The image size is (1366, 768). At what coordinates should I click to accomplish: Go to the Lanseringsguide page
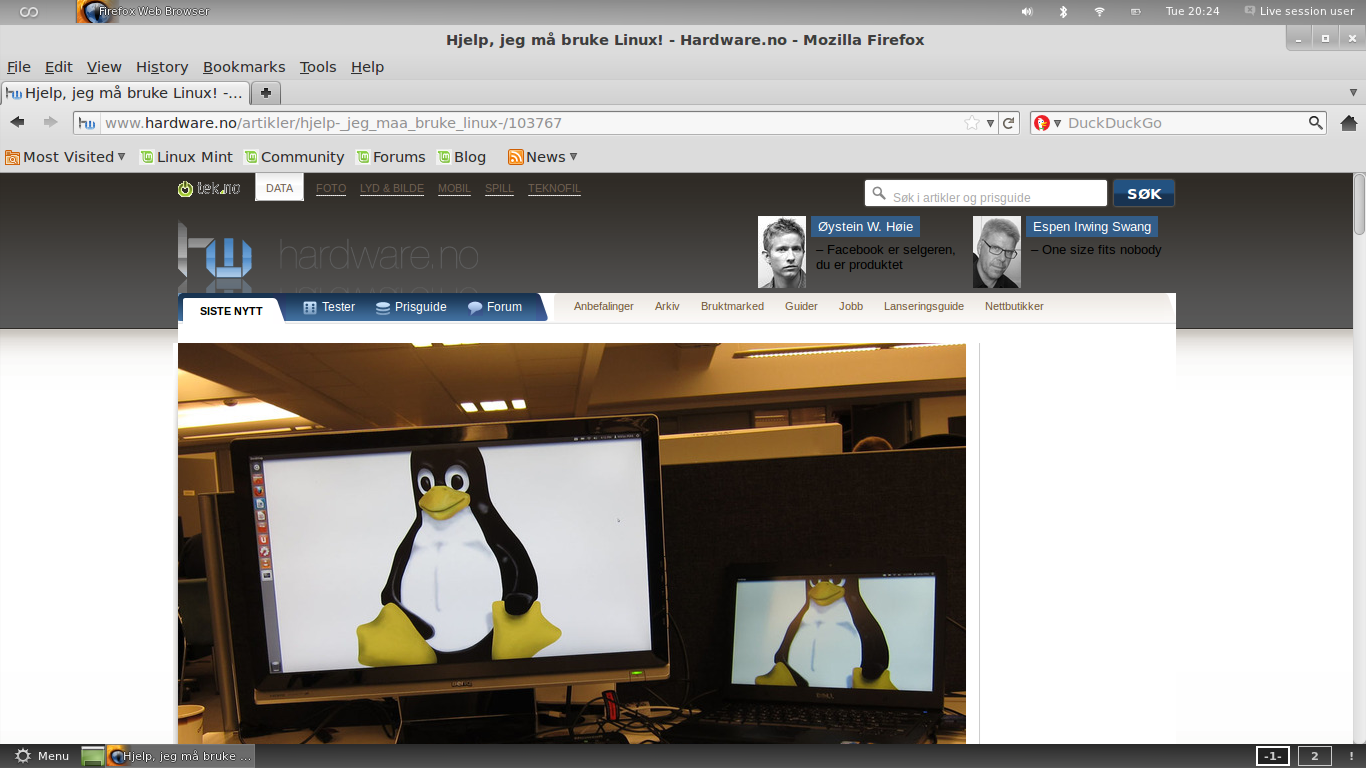click(x=924, y=306)
